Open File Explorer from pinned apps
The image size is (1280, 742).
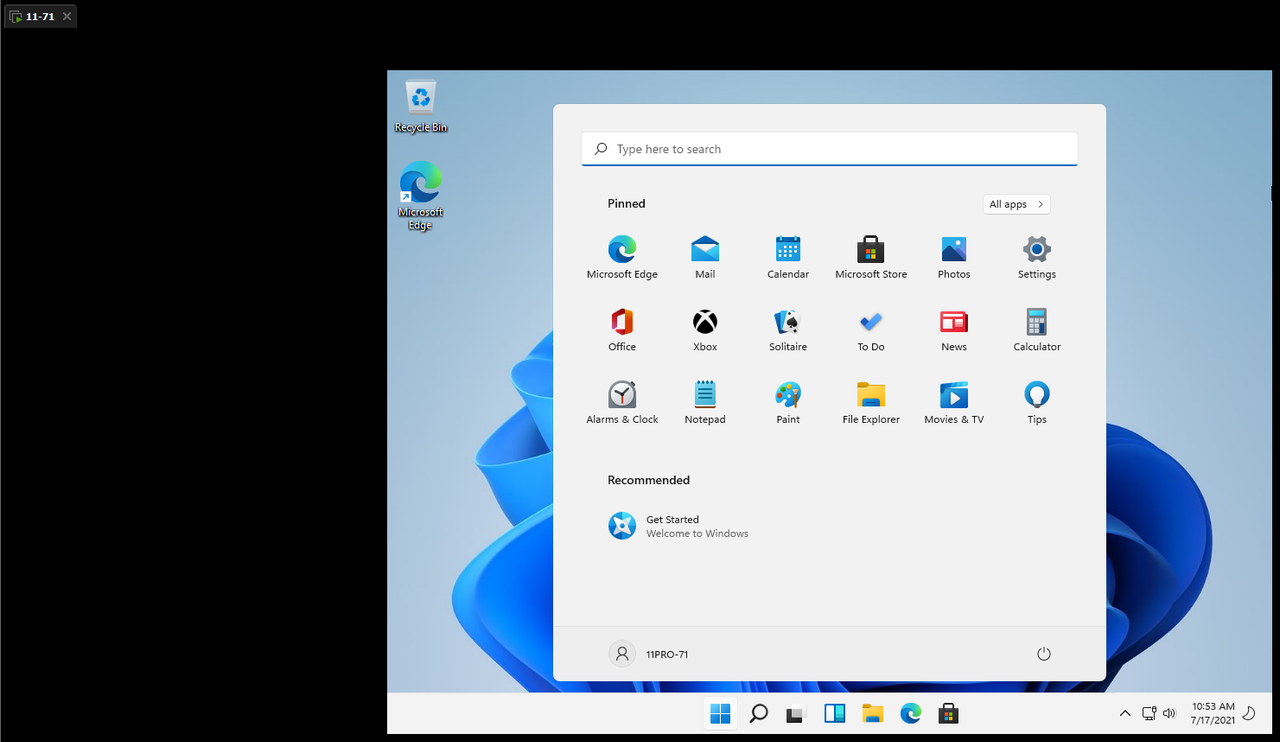point(871,403)
